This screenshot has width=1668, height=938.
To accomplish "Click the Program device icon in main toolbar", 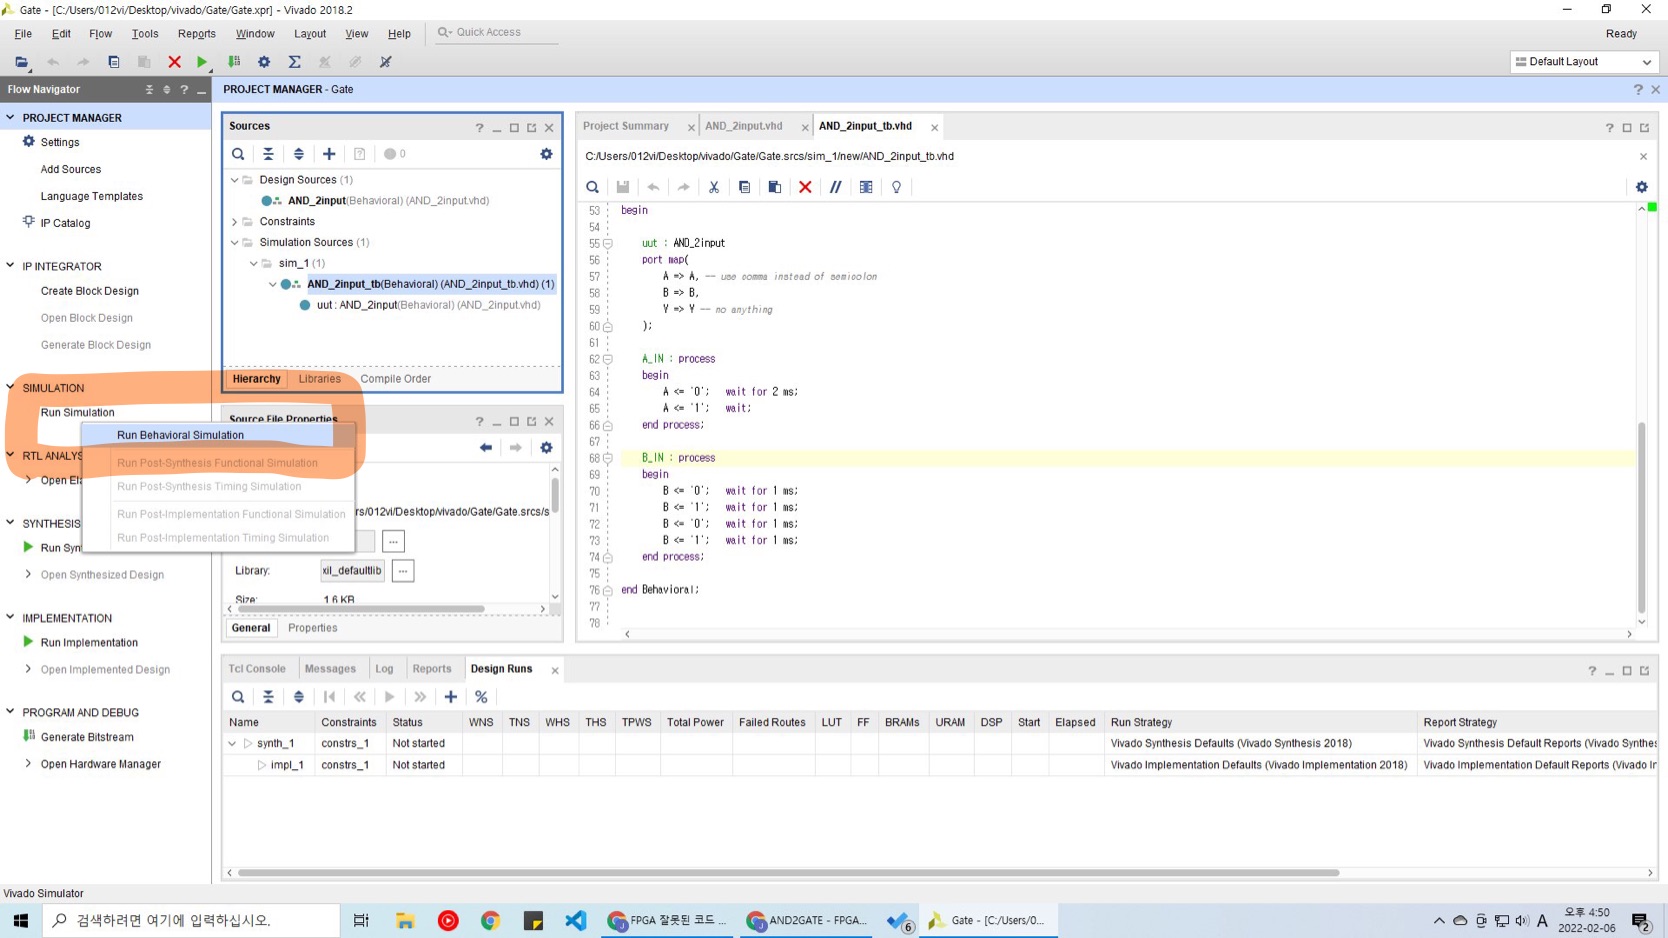I will (x=234, y=62).
